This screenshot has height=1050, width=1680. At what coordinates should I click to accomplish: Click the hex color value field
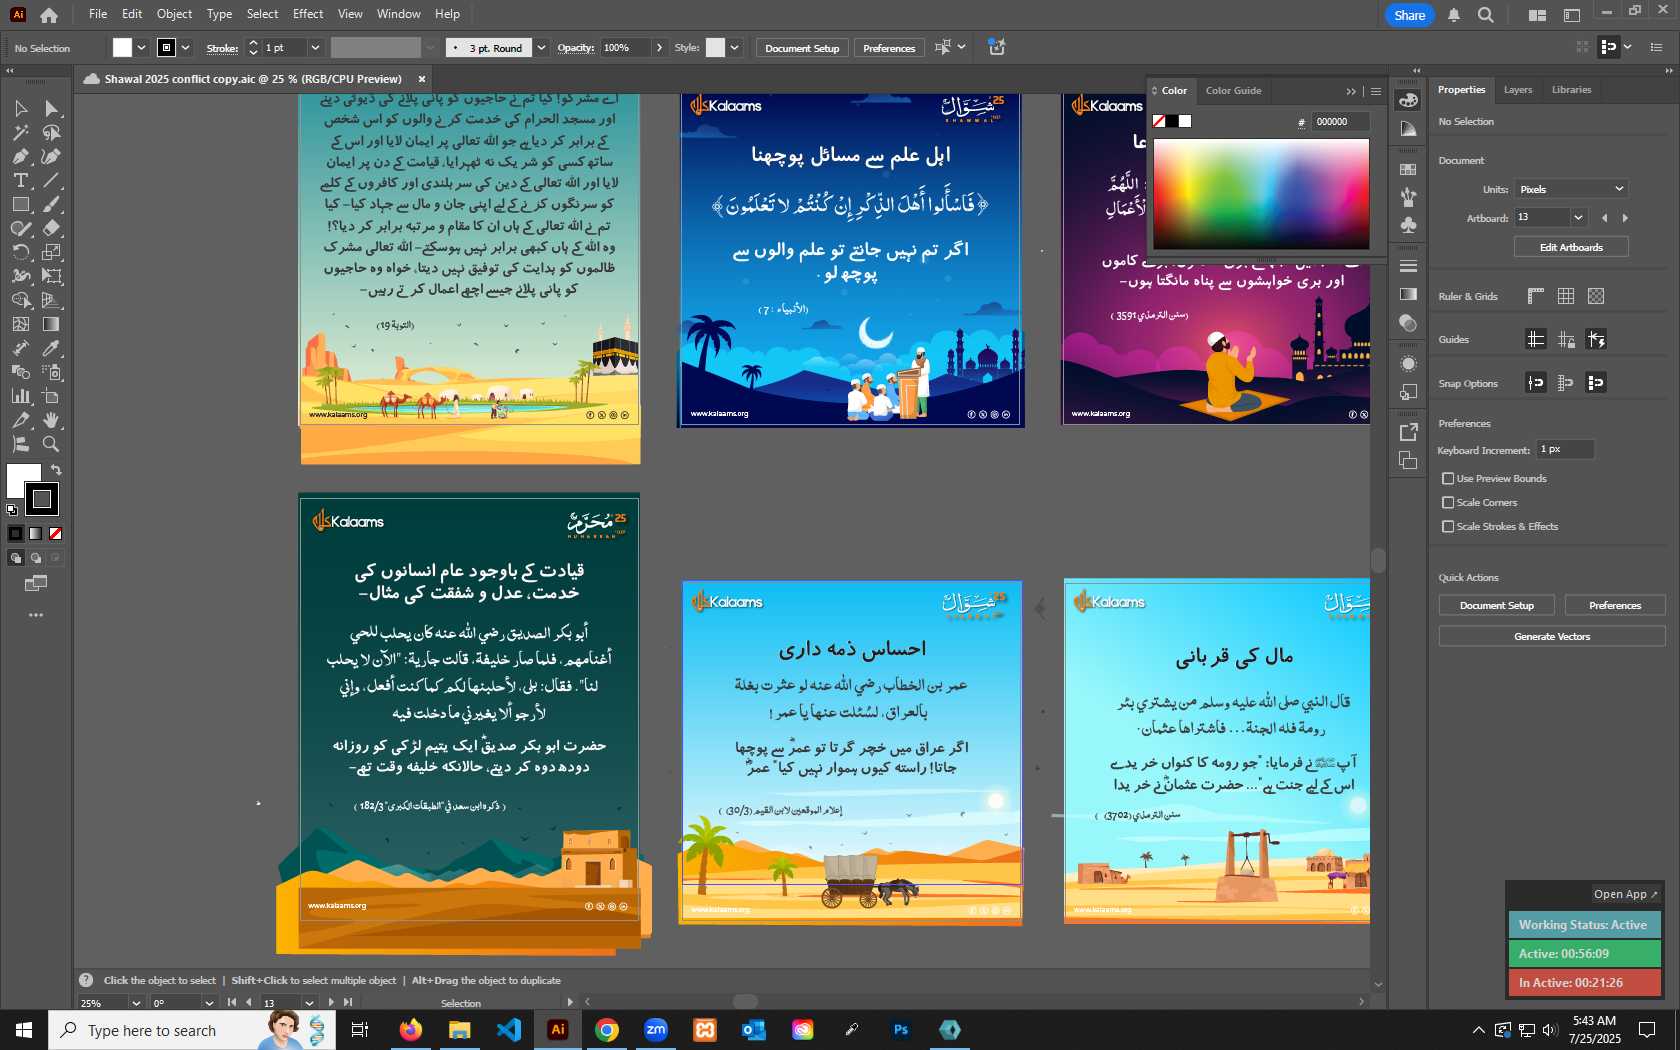1340,122
